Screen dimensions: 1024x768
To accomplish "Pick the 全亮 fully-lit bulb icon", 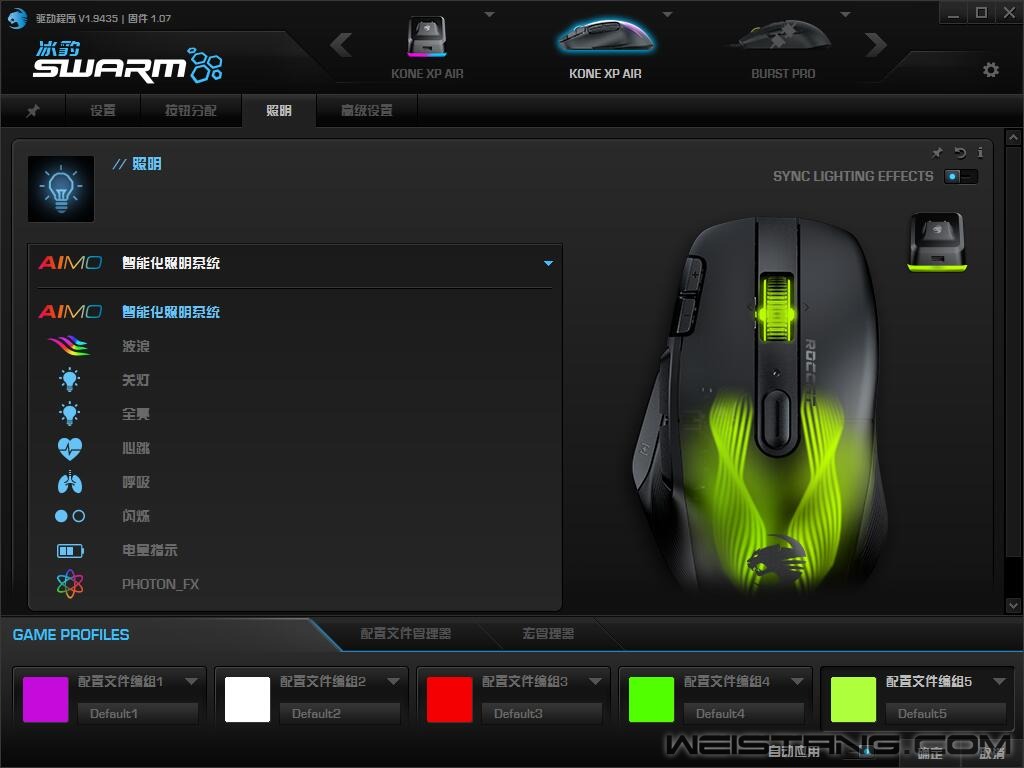I will coord(69,413).
